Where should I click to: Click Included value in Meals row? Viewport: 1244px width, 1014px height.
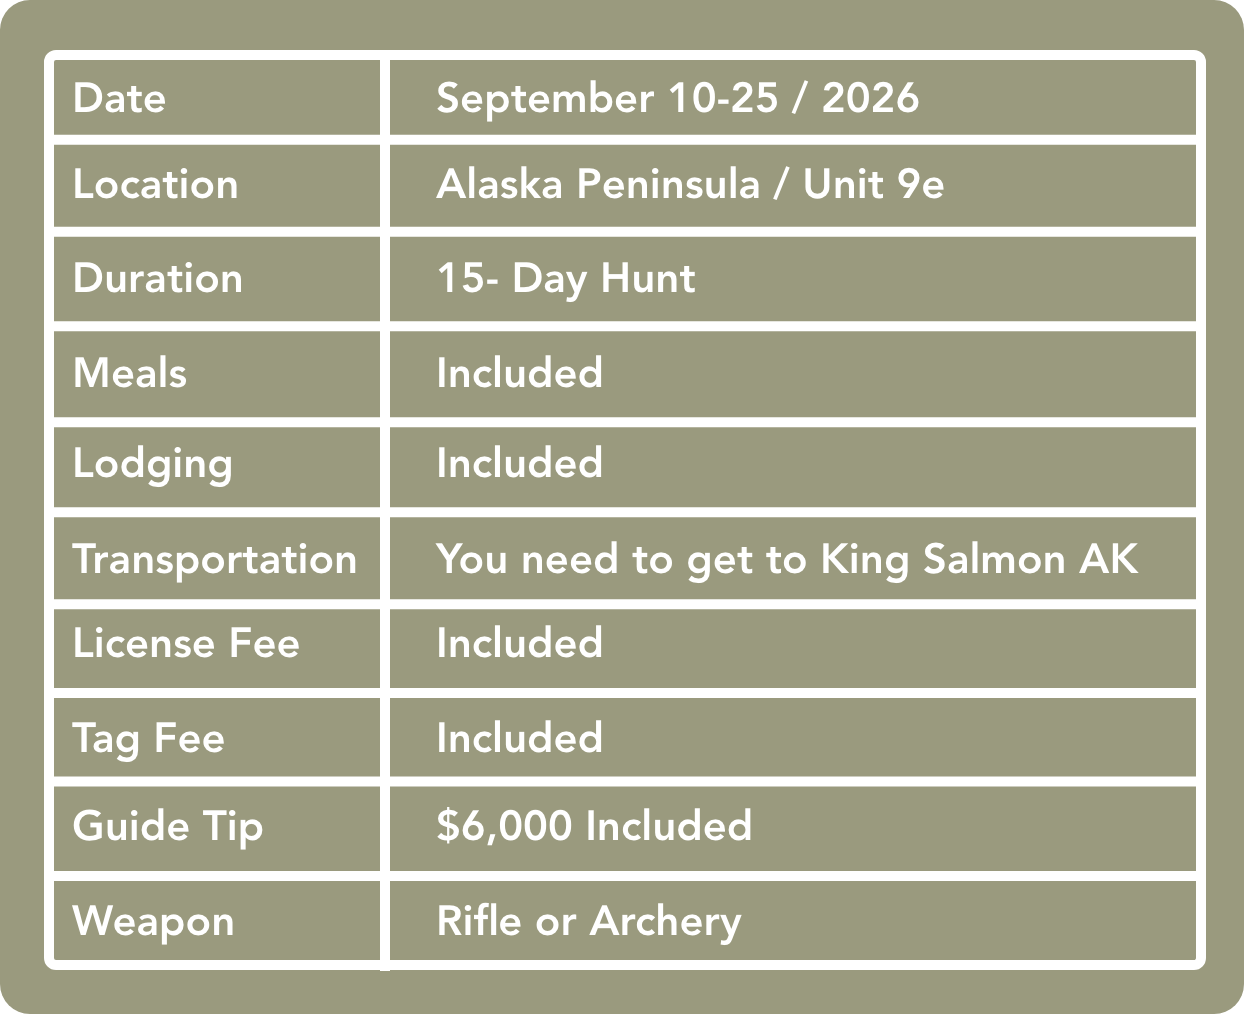519,373
